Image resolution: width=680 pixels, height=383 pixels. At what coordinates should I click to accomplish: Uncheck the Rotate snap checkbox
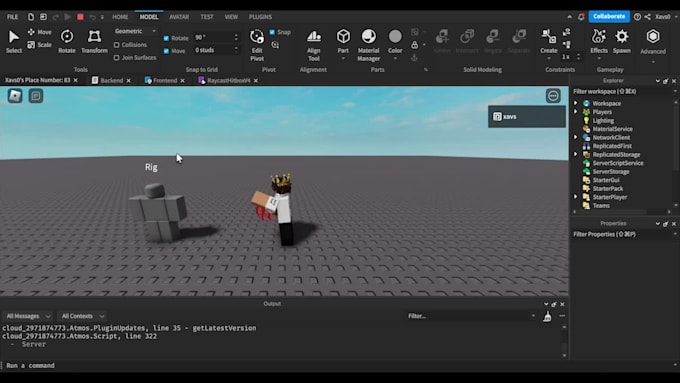(166, 38)
